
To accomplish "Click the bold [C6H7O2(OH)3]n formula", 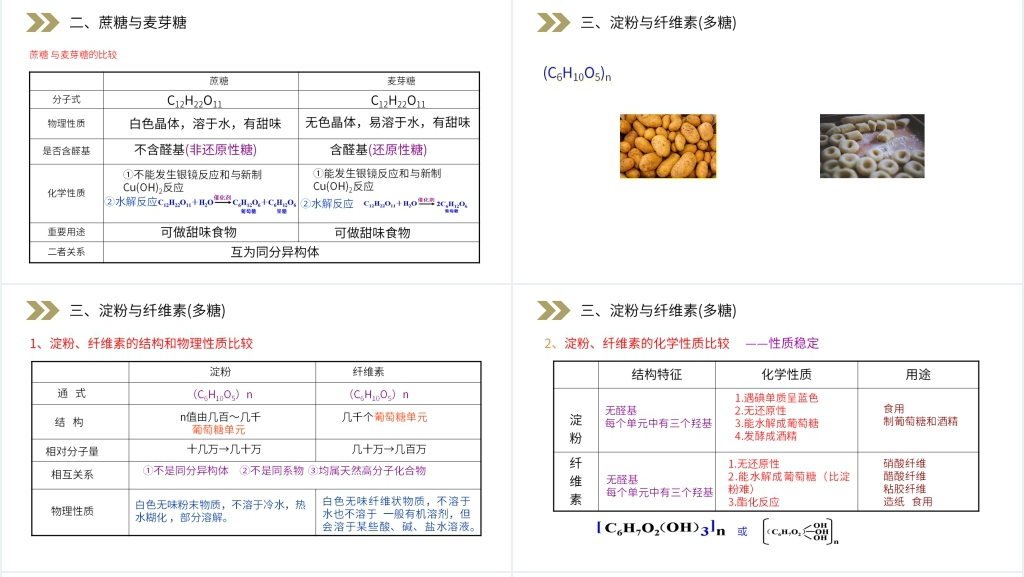I will (x=661, y=529).
